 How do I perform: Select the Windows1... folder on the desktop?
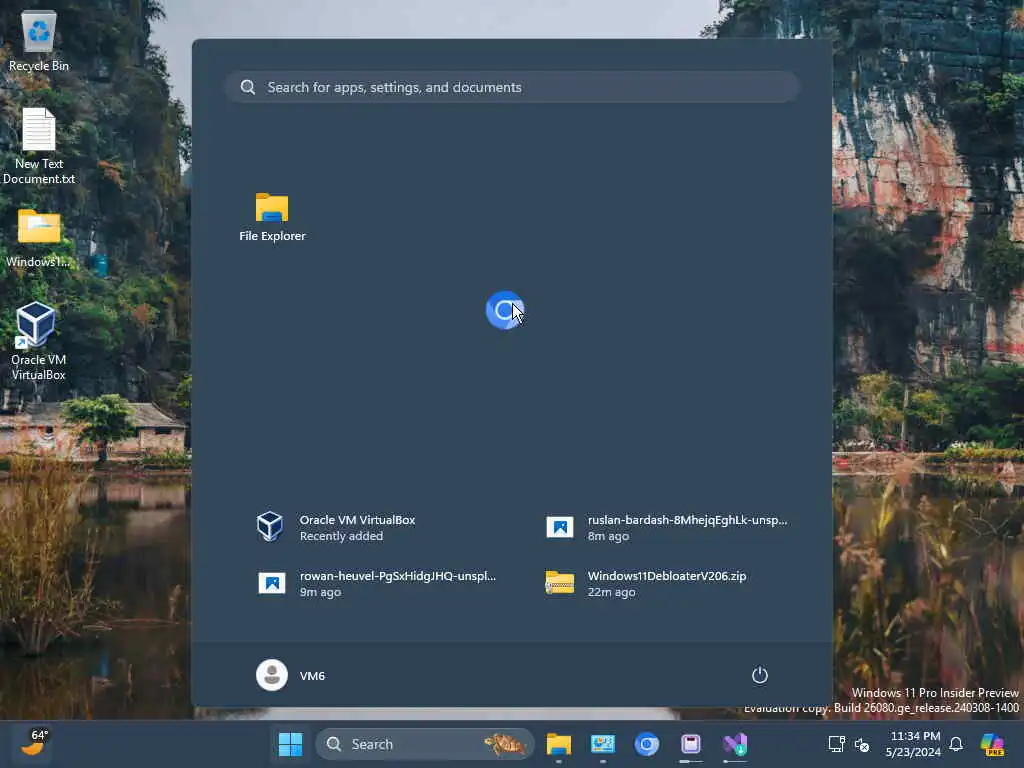click(x=39, y=239)
